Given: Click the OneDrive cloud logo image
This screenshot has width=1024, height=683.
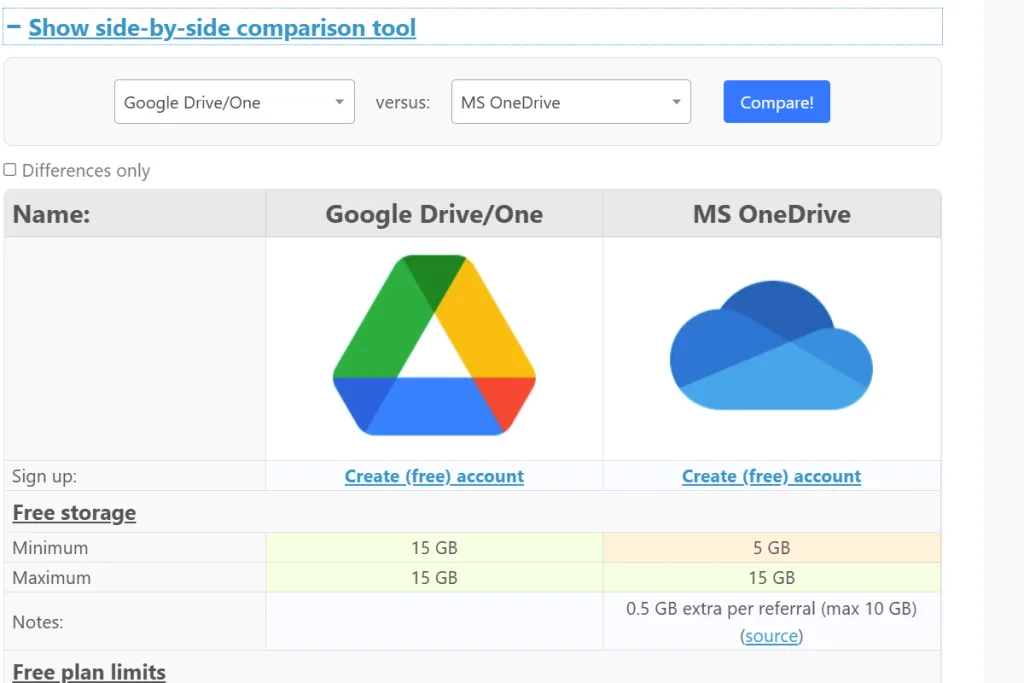Looking at the screenshot, I should pyautogui.click(x=771, y=345).
